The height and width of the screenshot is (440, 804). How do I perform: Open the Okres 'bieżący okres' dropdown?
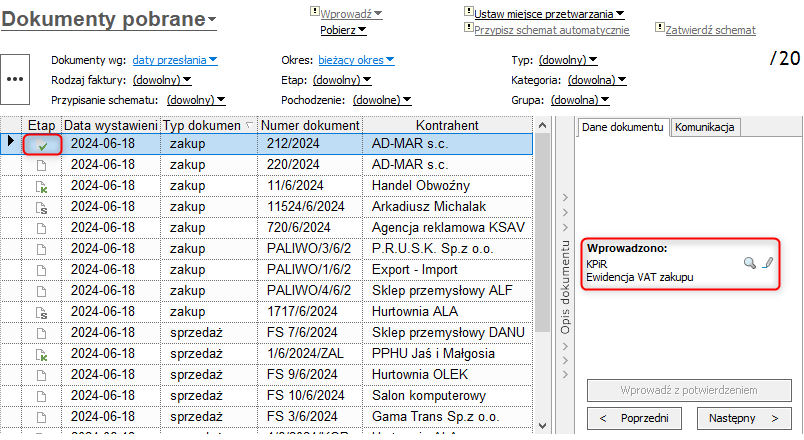coord(356,60)
